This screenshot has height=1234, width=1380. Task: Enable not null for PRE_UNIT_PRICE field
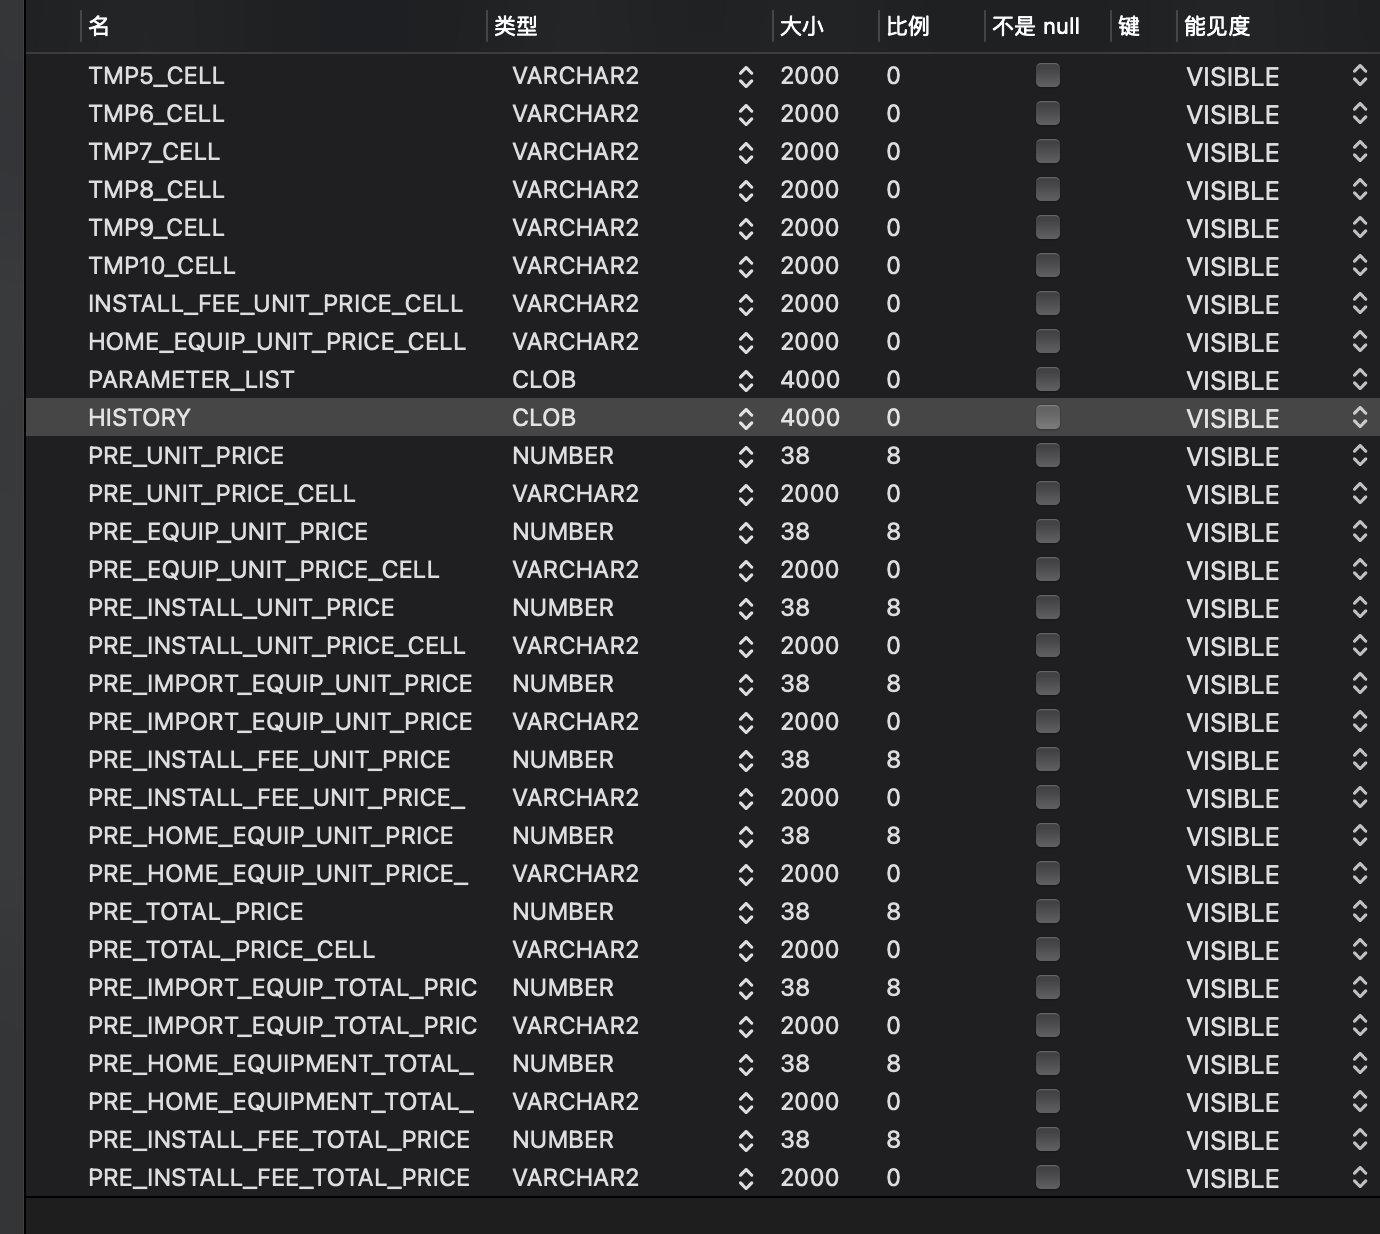click(x=1047, y=455)
